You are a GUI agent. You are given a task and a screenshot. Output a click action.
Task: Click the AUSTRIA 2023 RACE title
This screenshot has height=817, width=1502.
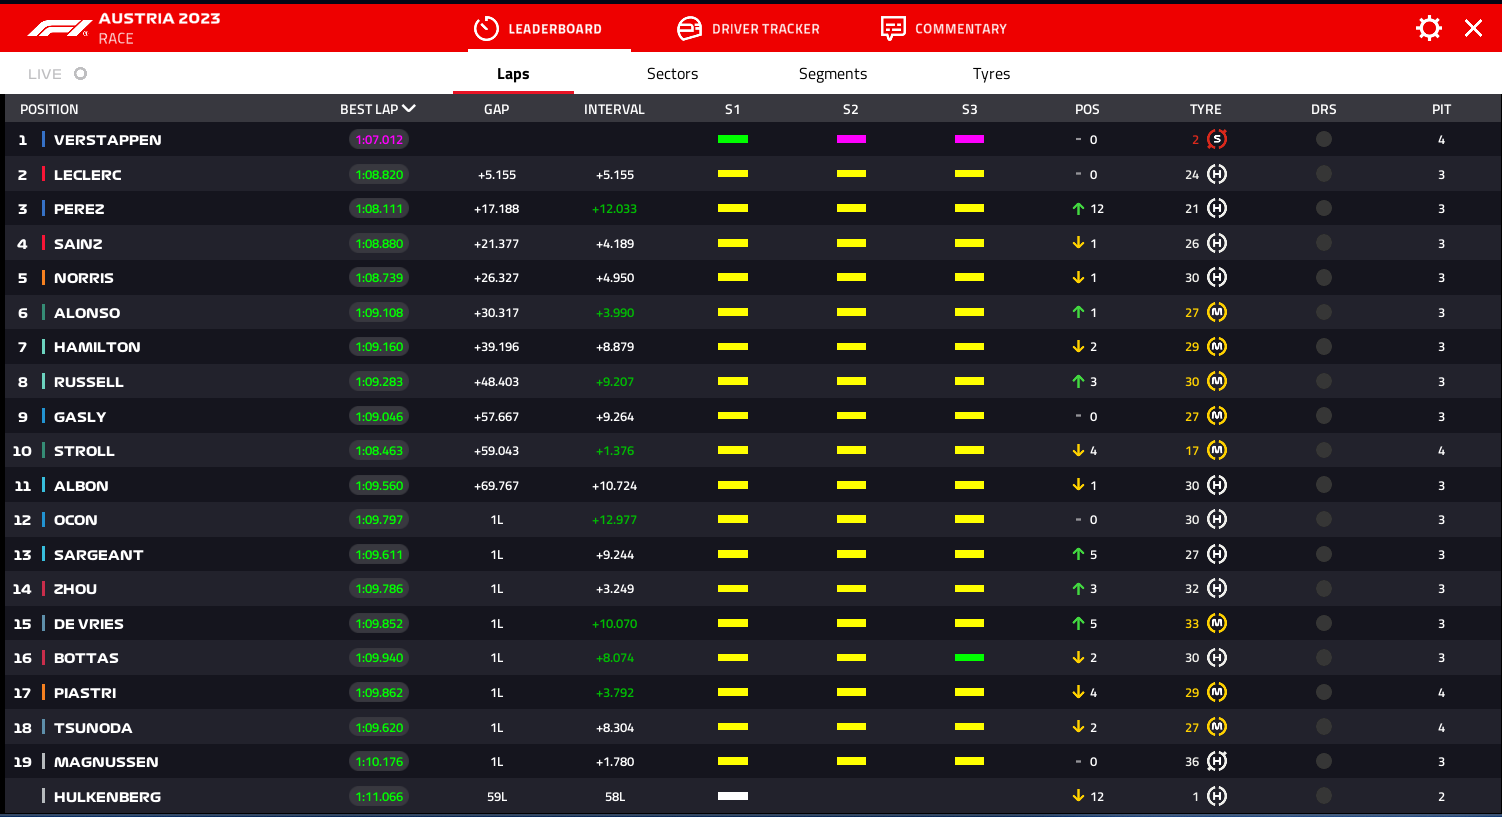pos(159,28)
